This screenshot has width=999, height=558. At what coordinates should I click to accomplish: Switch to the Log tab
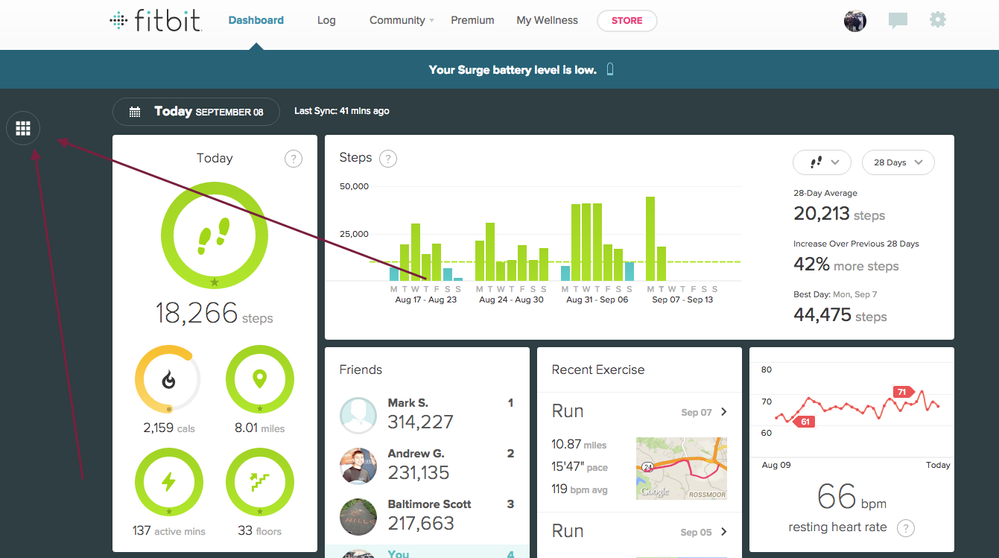(x=326, y=20)
